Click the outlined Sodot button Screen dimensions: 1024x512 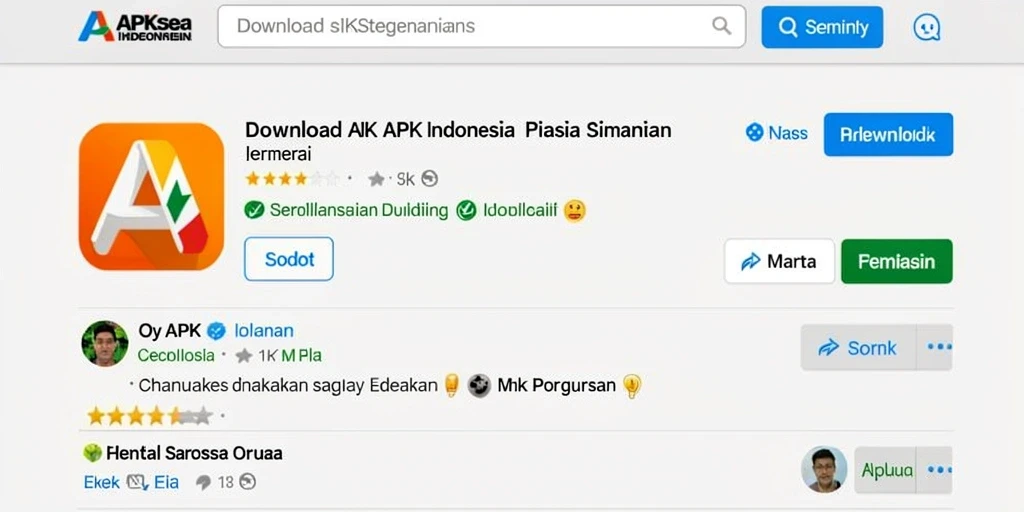(289, 259)
